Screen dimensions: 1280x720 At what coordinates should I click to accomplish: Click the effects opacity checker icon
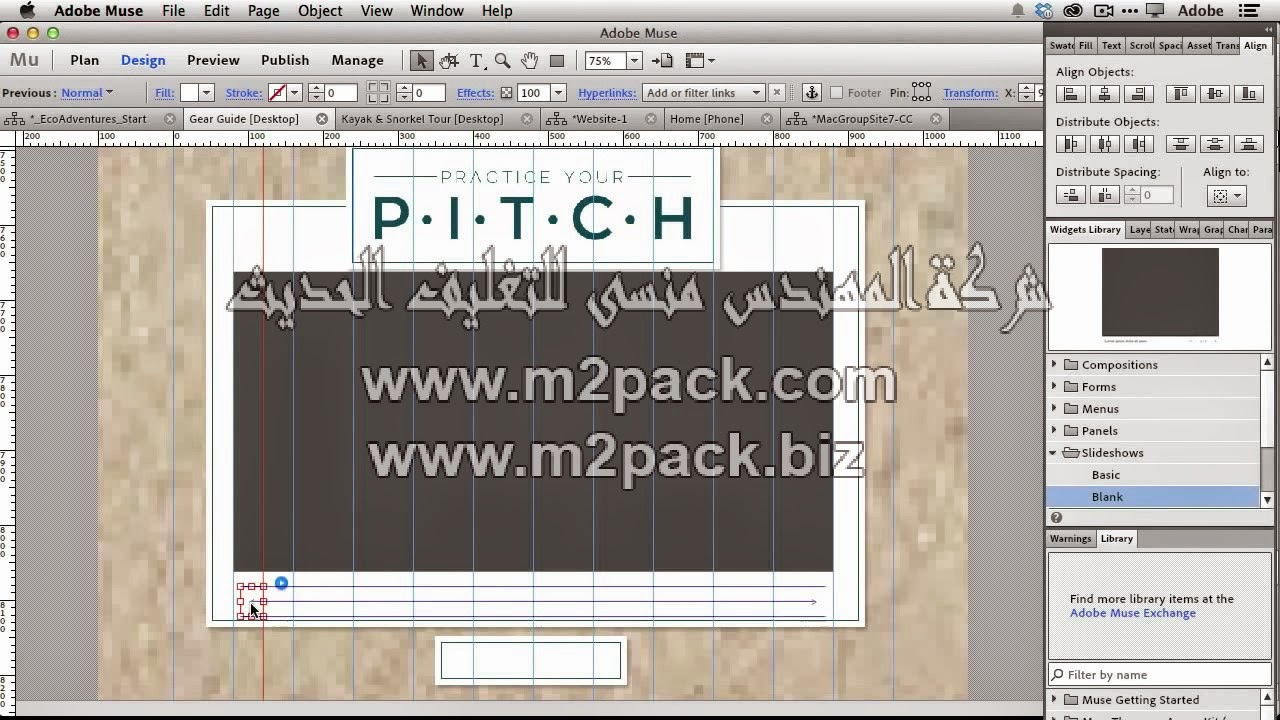[x=506, y=93]
